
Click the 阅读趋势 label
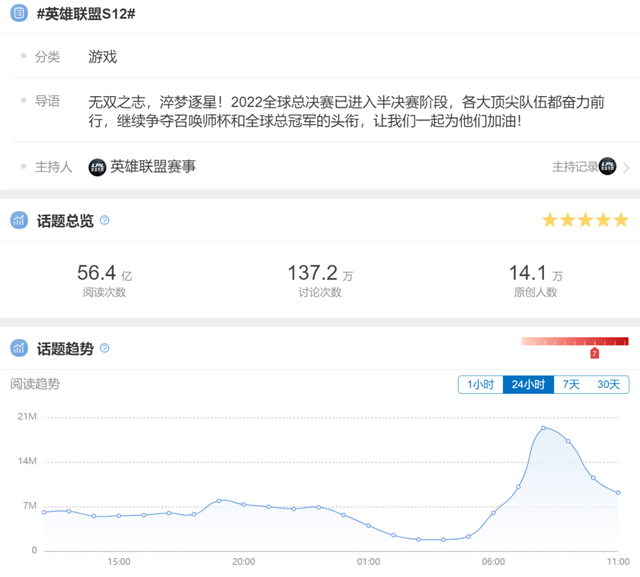pyautogui.click(x=35, y=384)
